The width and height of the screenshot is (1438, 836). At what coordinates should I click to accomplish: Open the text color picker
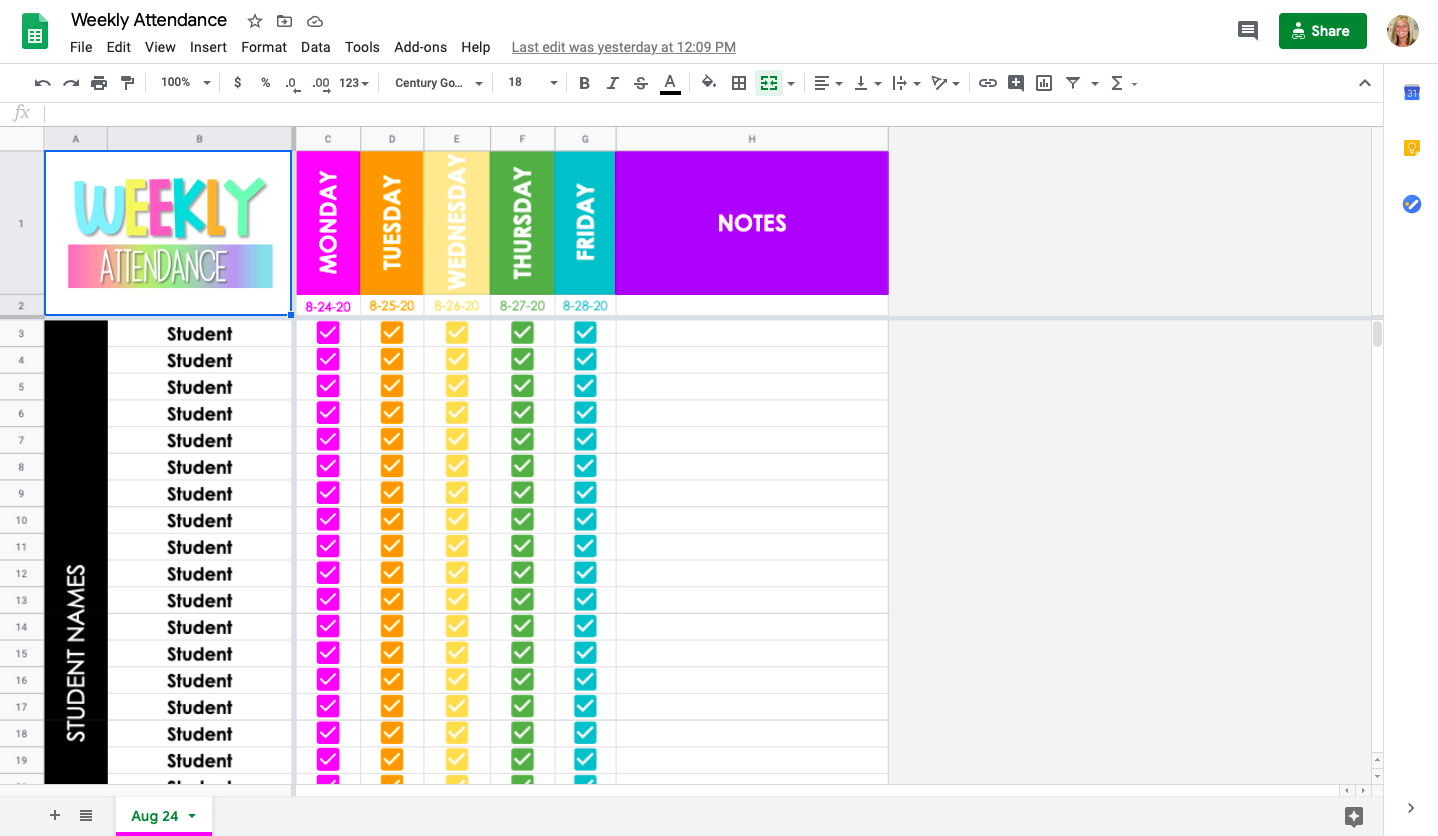tap(670, 83)
